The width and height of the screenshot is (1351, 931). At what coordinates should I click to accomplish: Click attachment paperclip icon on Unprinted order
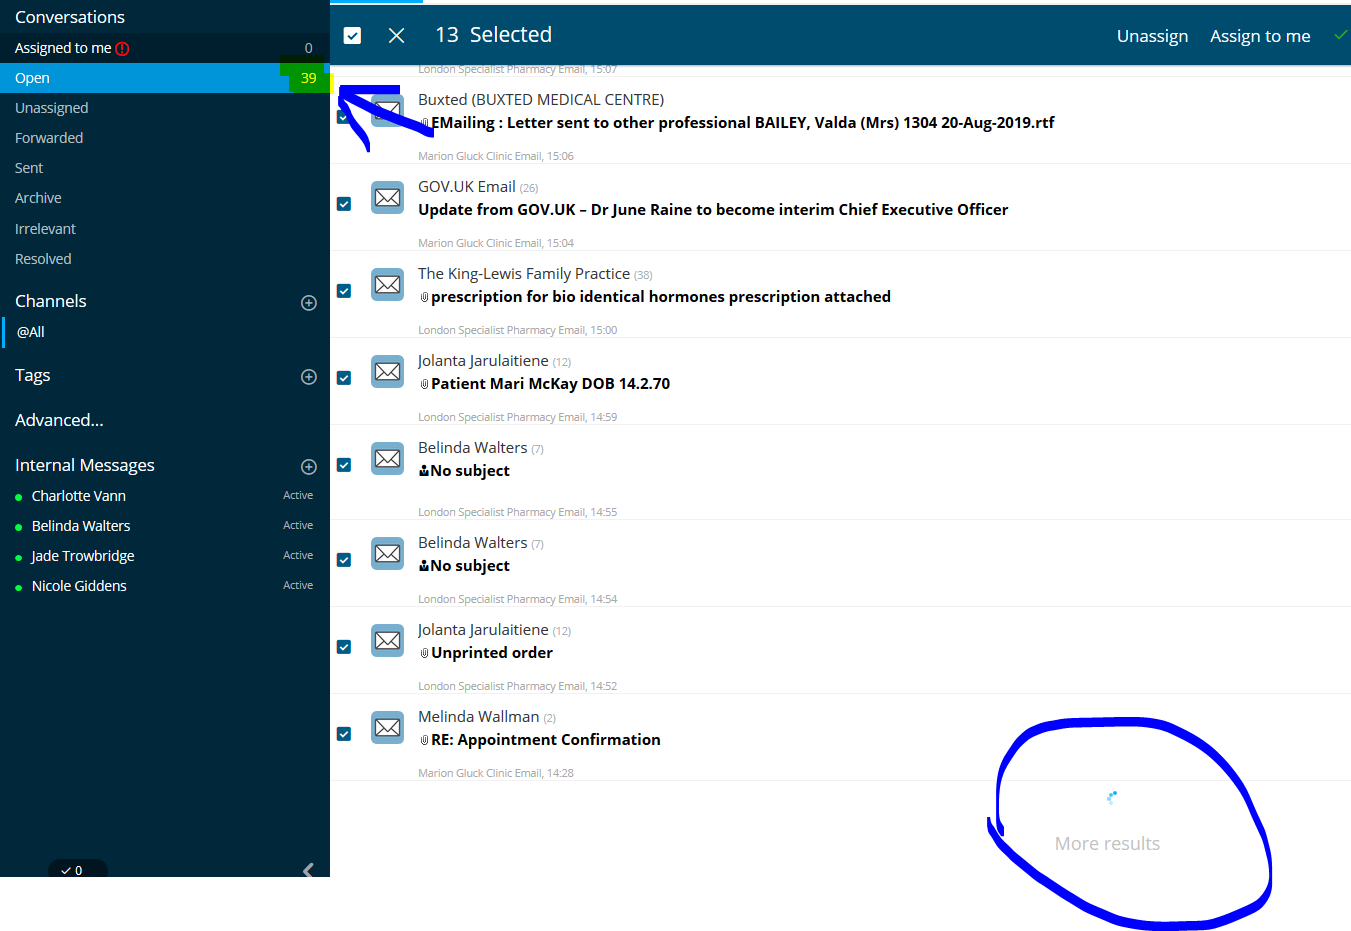[424, 653]
